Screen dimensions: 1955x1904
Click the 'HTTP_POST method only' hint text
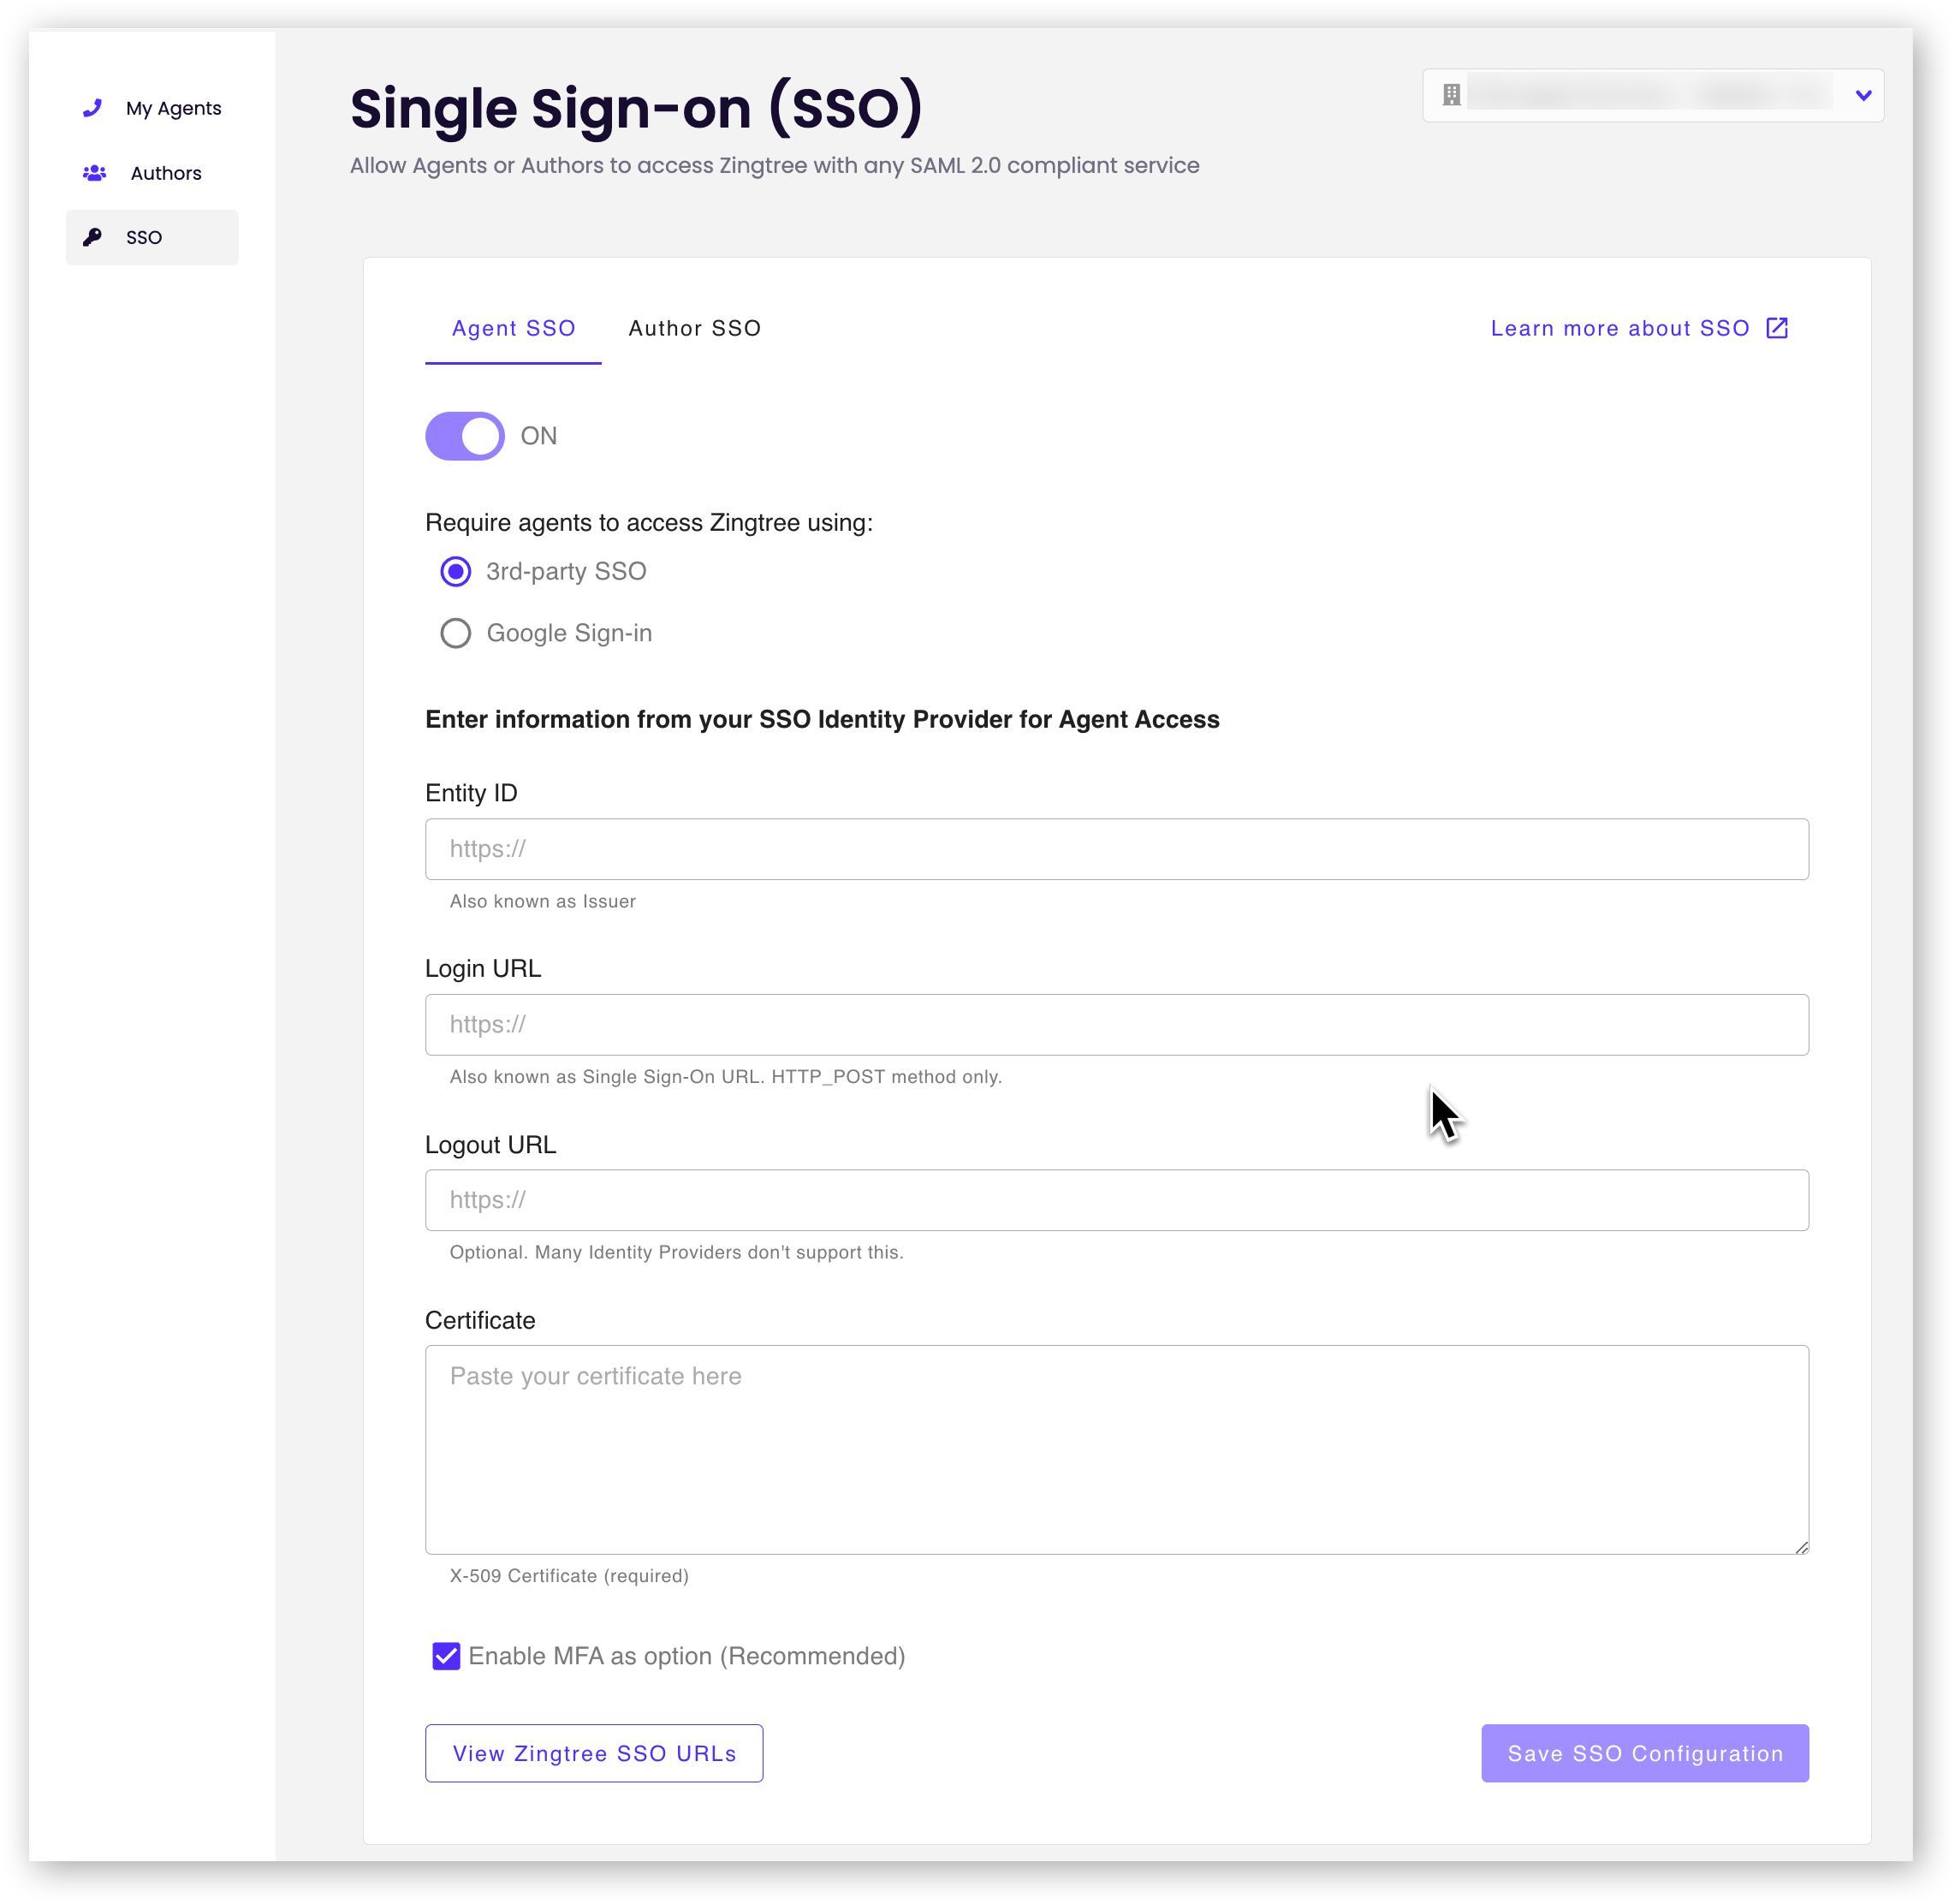(x=886, y=1077)
